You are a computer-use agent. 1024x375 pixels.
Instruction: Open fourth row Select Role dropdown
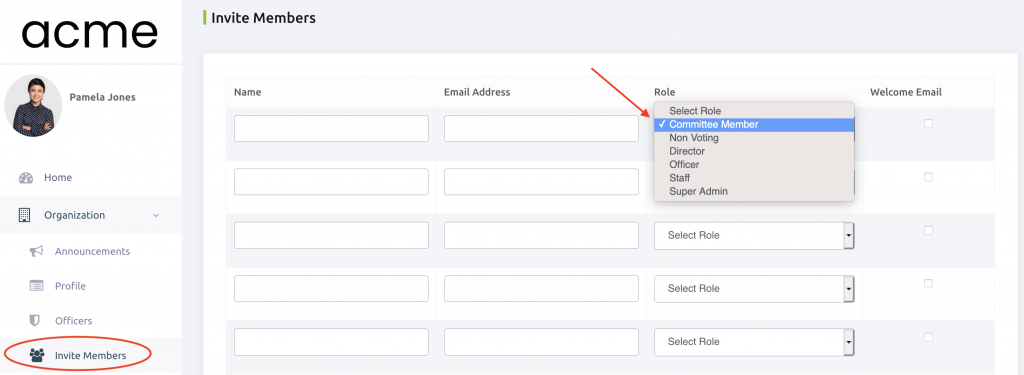pyautogui.click(x=754, y=289)
